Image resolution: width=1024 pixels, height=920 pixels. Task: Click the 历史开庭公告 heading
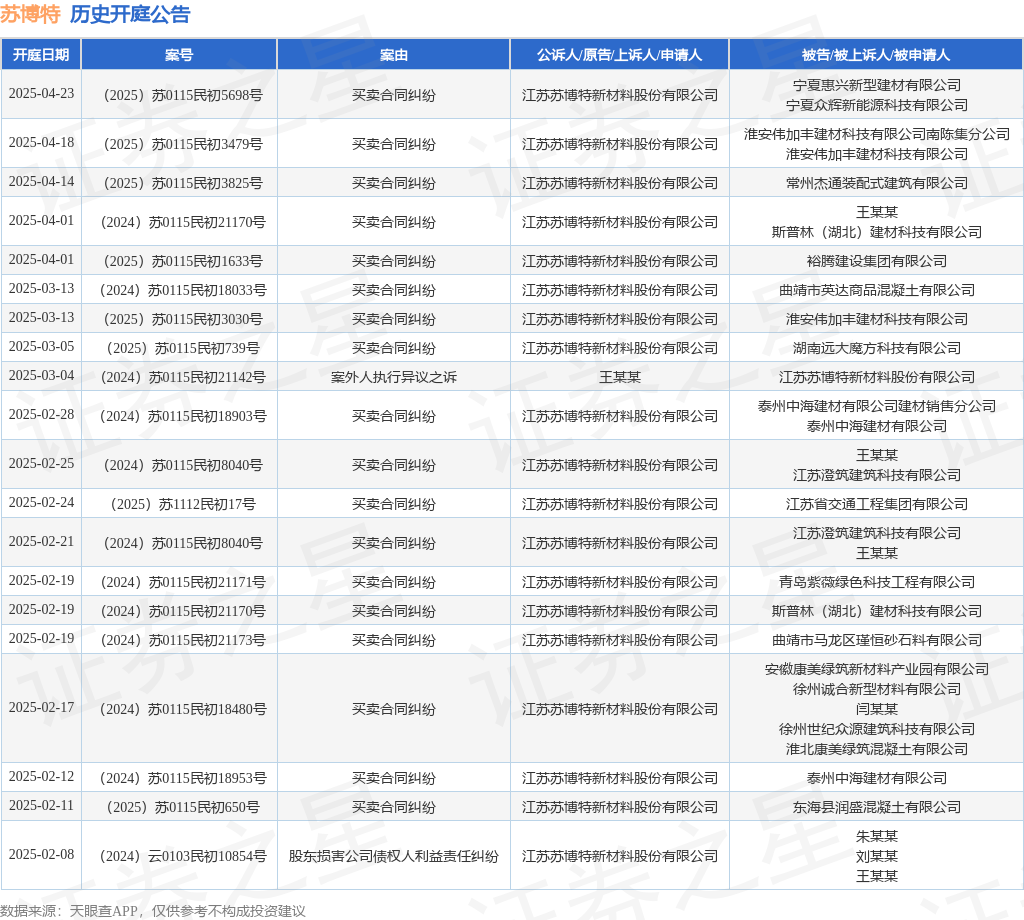coord(130,14)
